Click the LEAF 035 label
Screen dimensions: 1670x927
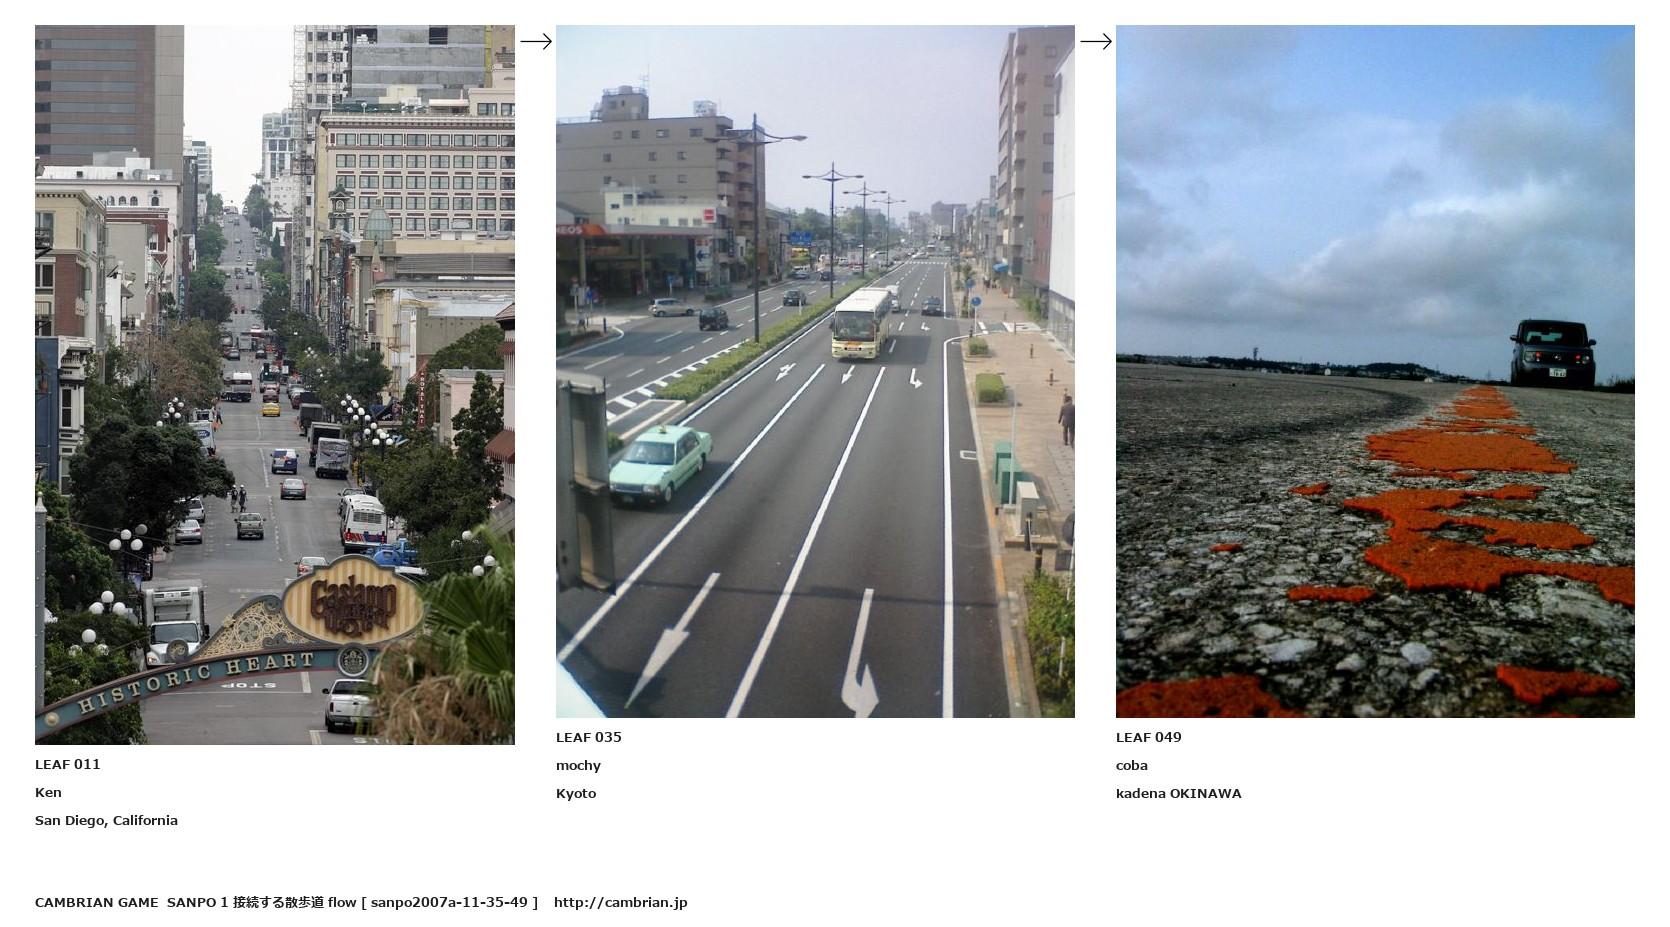[589, 737]
